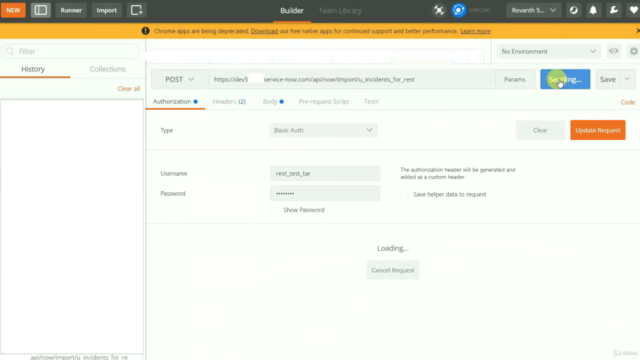Open the manage environments gear icon
640x360 pixels.
click(x=633, y=51)
